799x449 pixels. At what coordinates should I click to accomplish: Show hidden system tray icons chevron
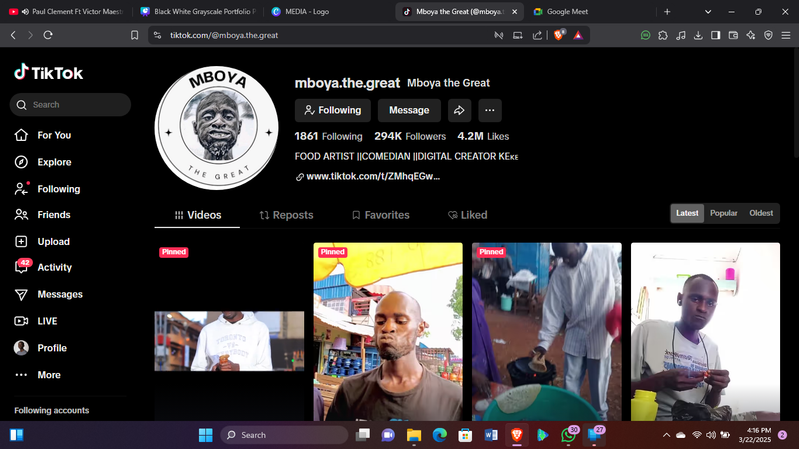[666, 435]
